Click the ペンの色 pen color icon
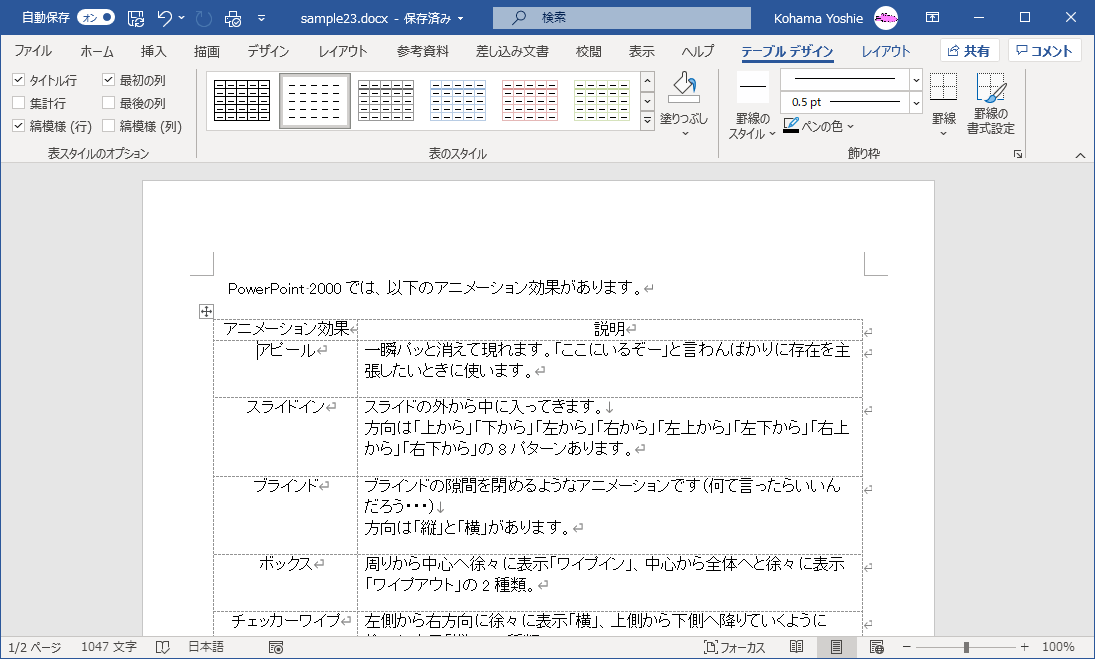The image size is (1095, 659). point(791,126)
